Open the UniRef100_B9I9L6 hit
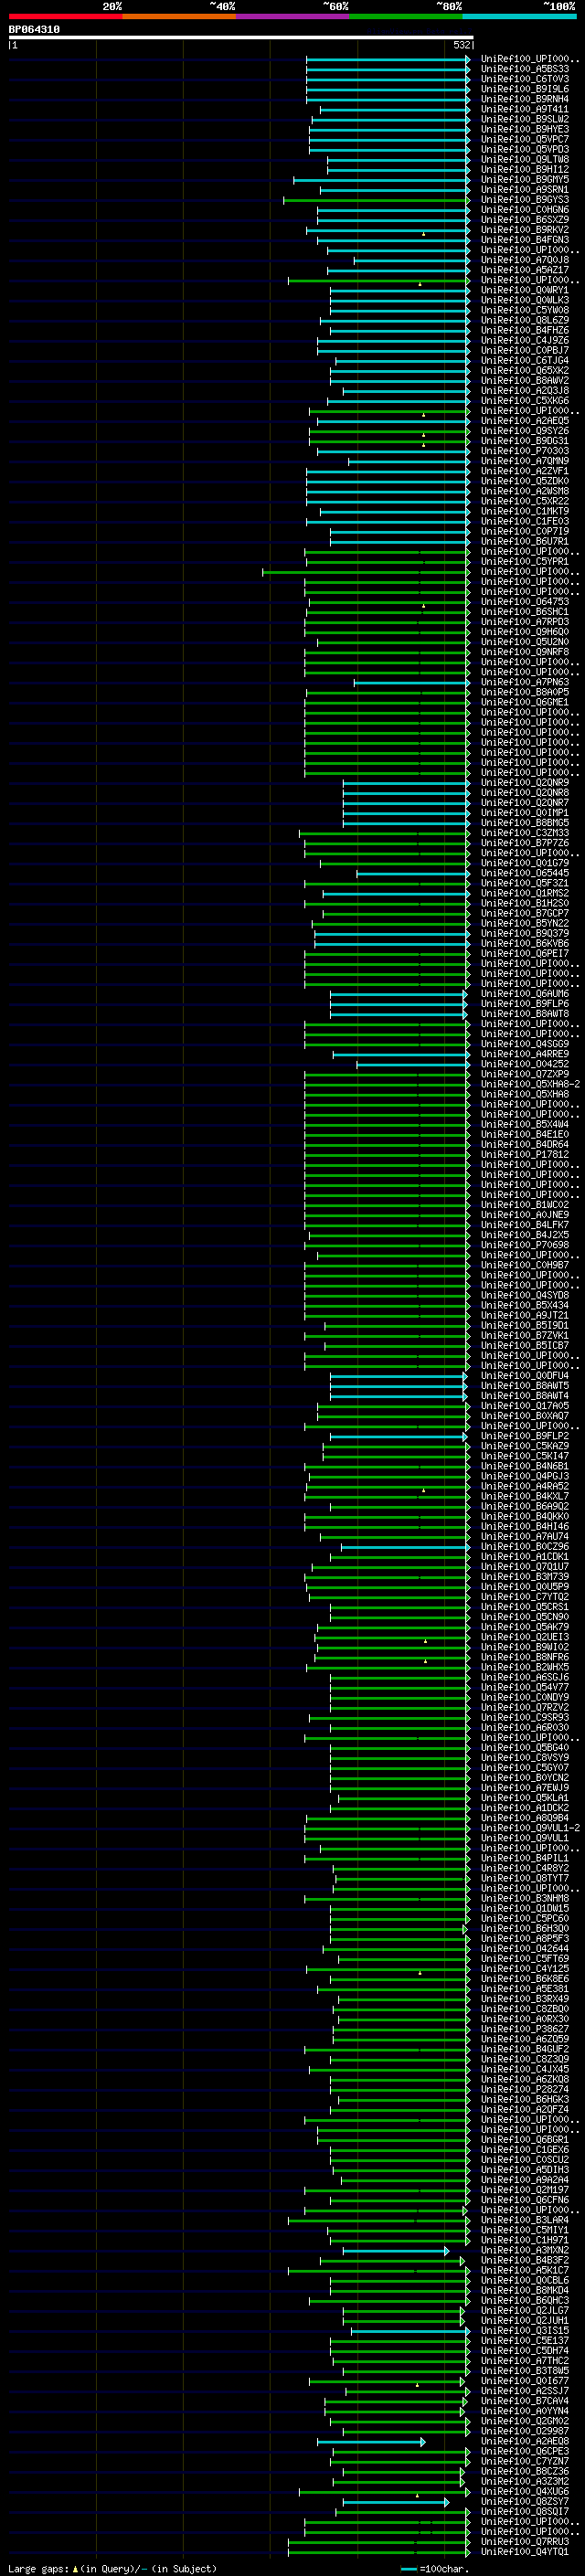The image size is (585, 2576). (x=525, y=89)
